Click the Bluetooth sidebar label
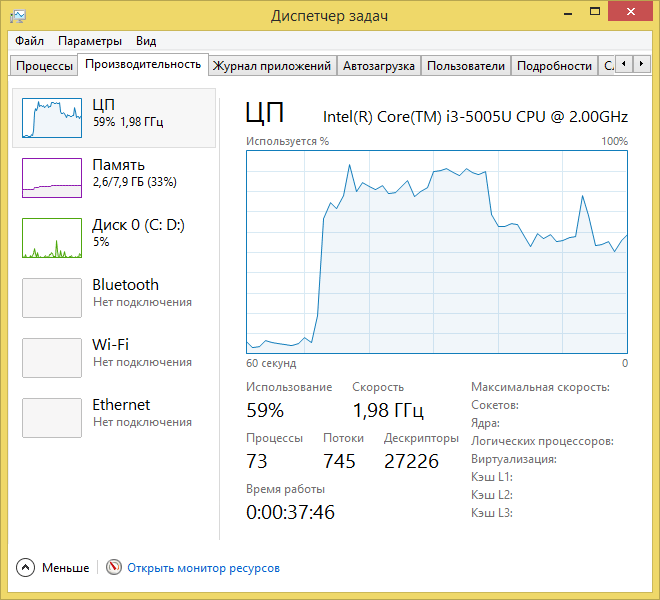 [x=125, y=285]
